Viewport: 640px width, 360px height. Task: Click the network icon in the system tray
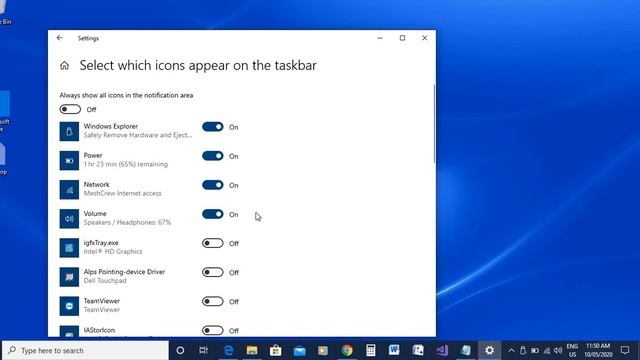click(547, 351)
